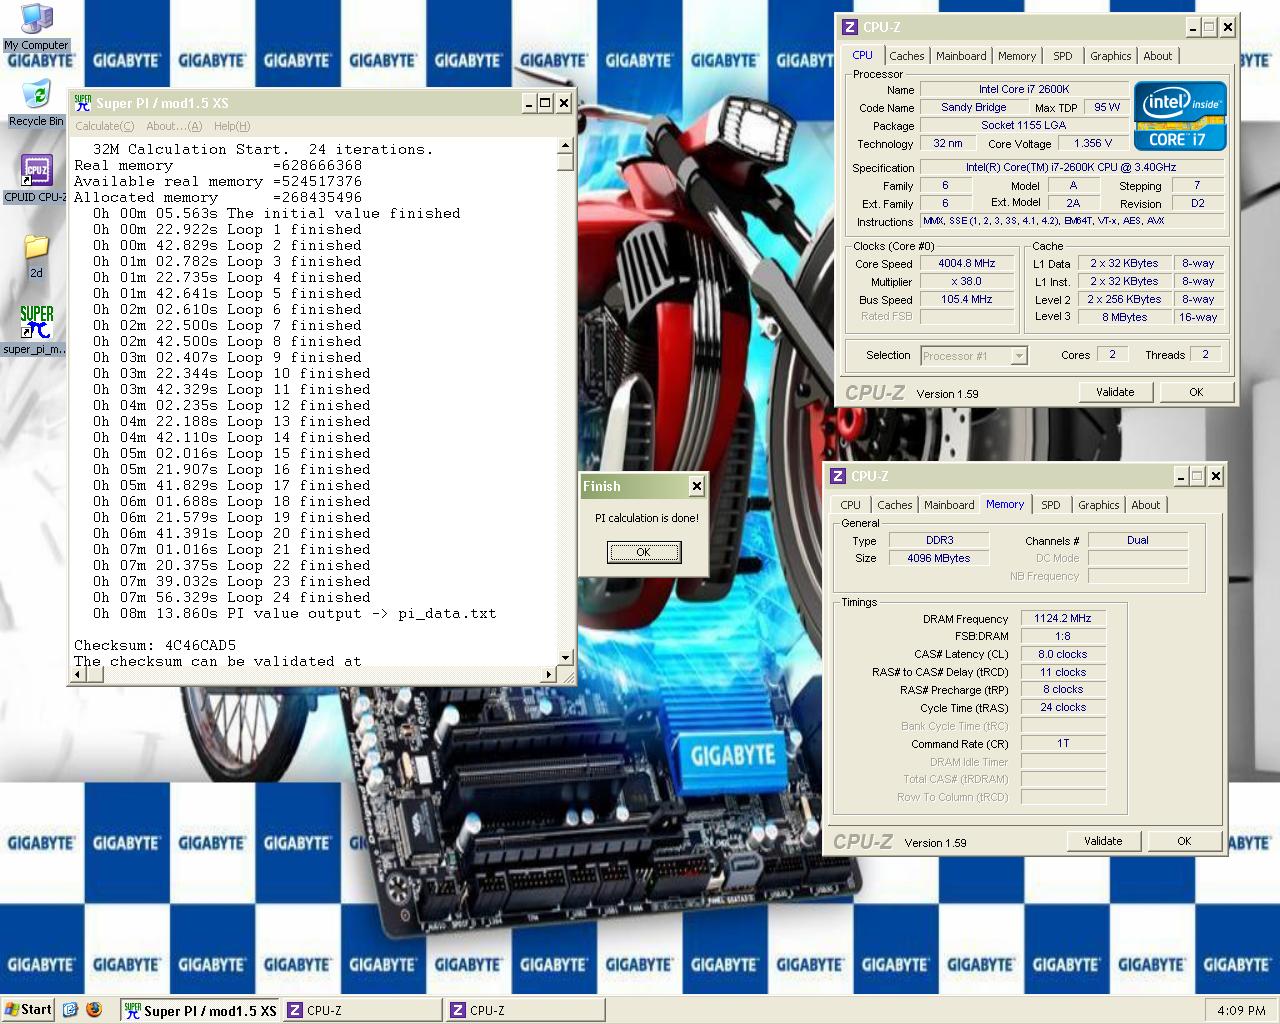Screen dimensions: 1280x1024
Task: Launch Firefox from quick launch
Action: [94, 1010]
